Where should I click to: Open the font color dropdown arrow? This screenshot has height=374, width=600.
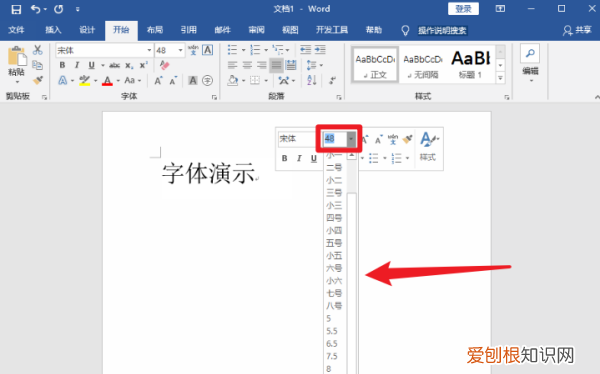coord(118,80)
